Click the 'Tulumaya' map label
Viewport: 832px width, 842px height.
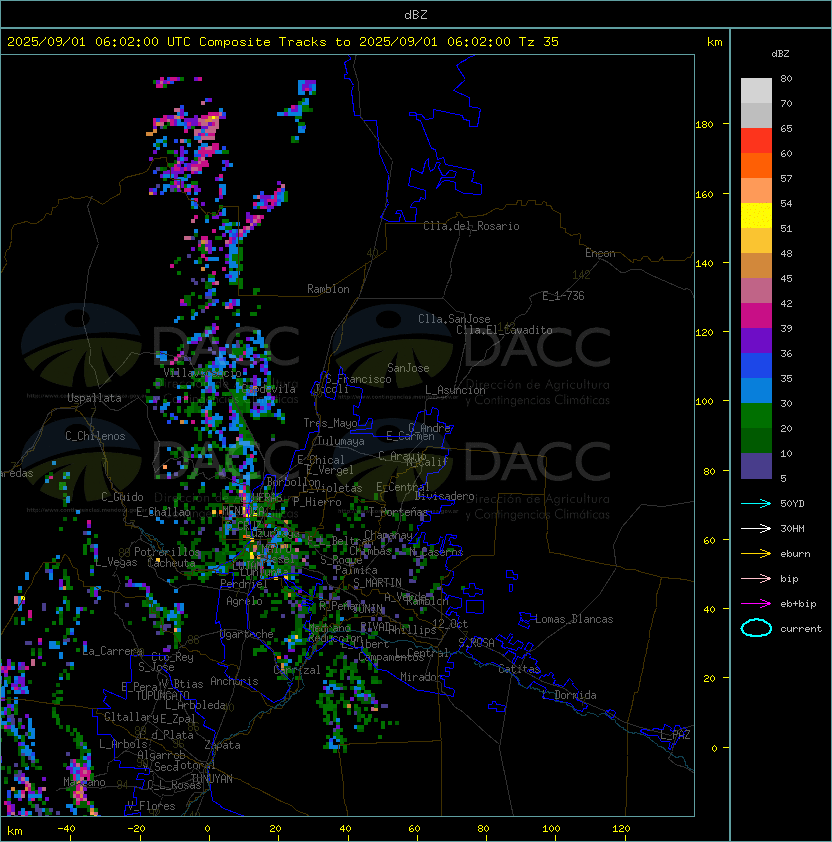[341, 441]
